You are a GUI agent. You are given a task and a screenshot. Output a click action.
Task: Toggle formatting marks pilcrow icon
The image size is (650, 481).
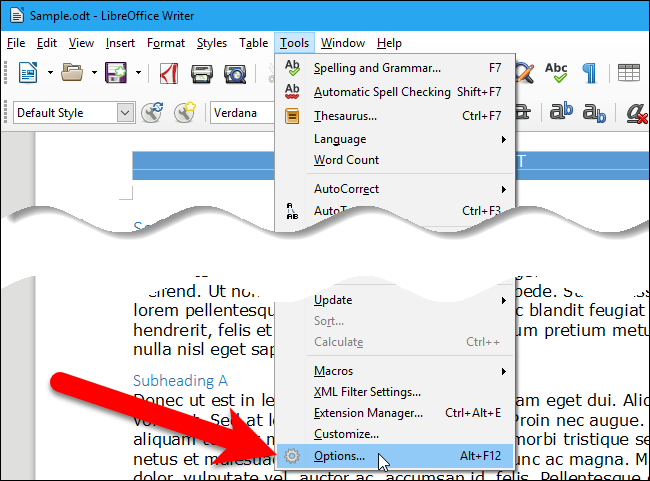point(589,73)
